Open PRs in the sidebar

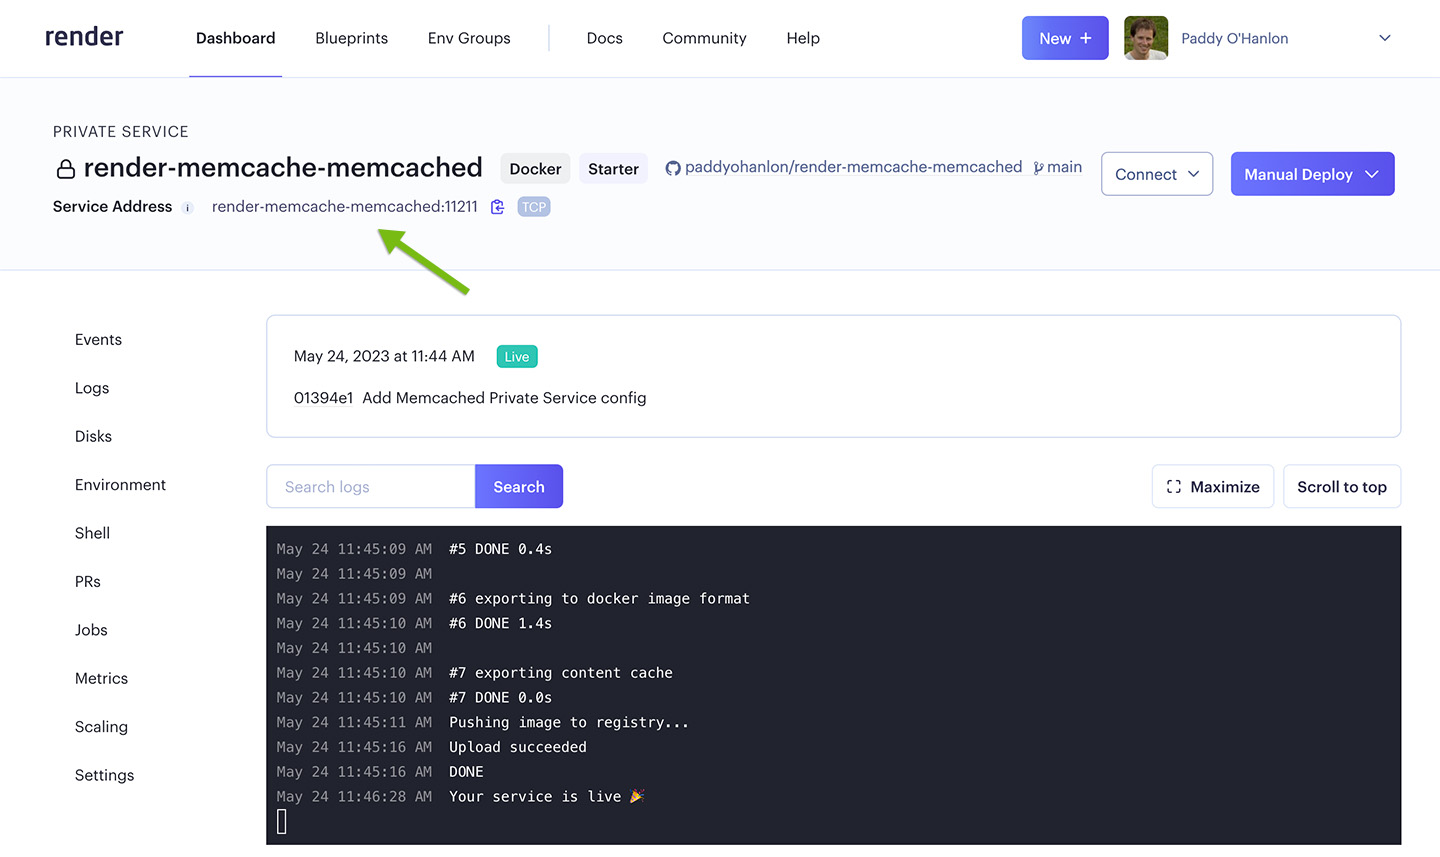click(x=88, y=581)
